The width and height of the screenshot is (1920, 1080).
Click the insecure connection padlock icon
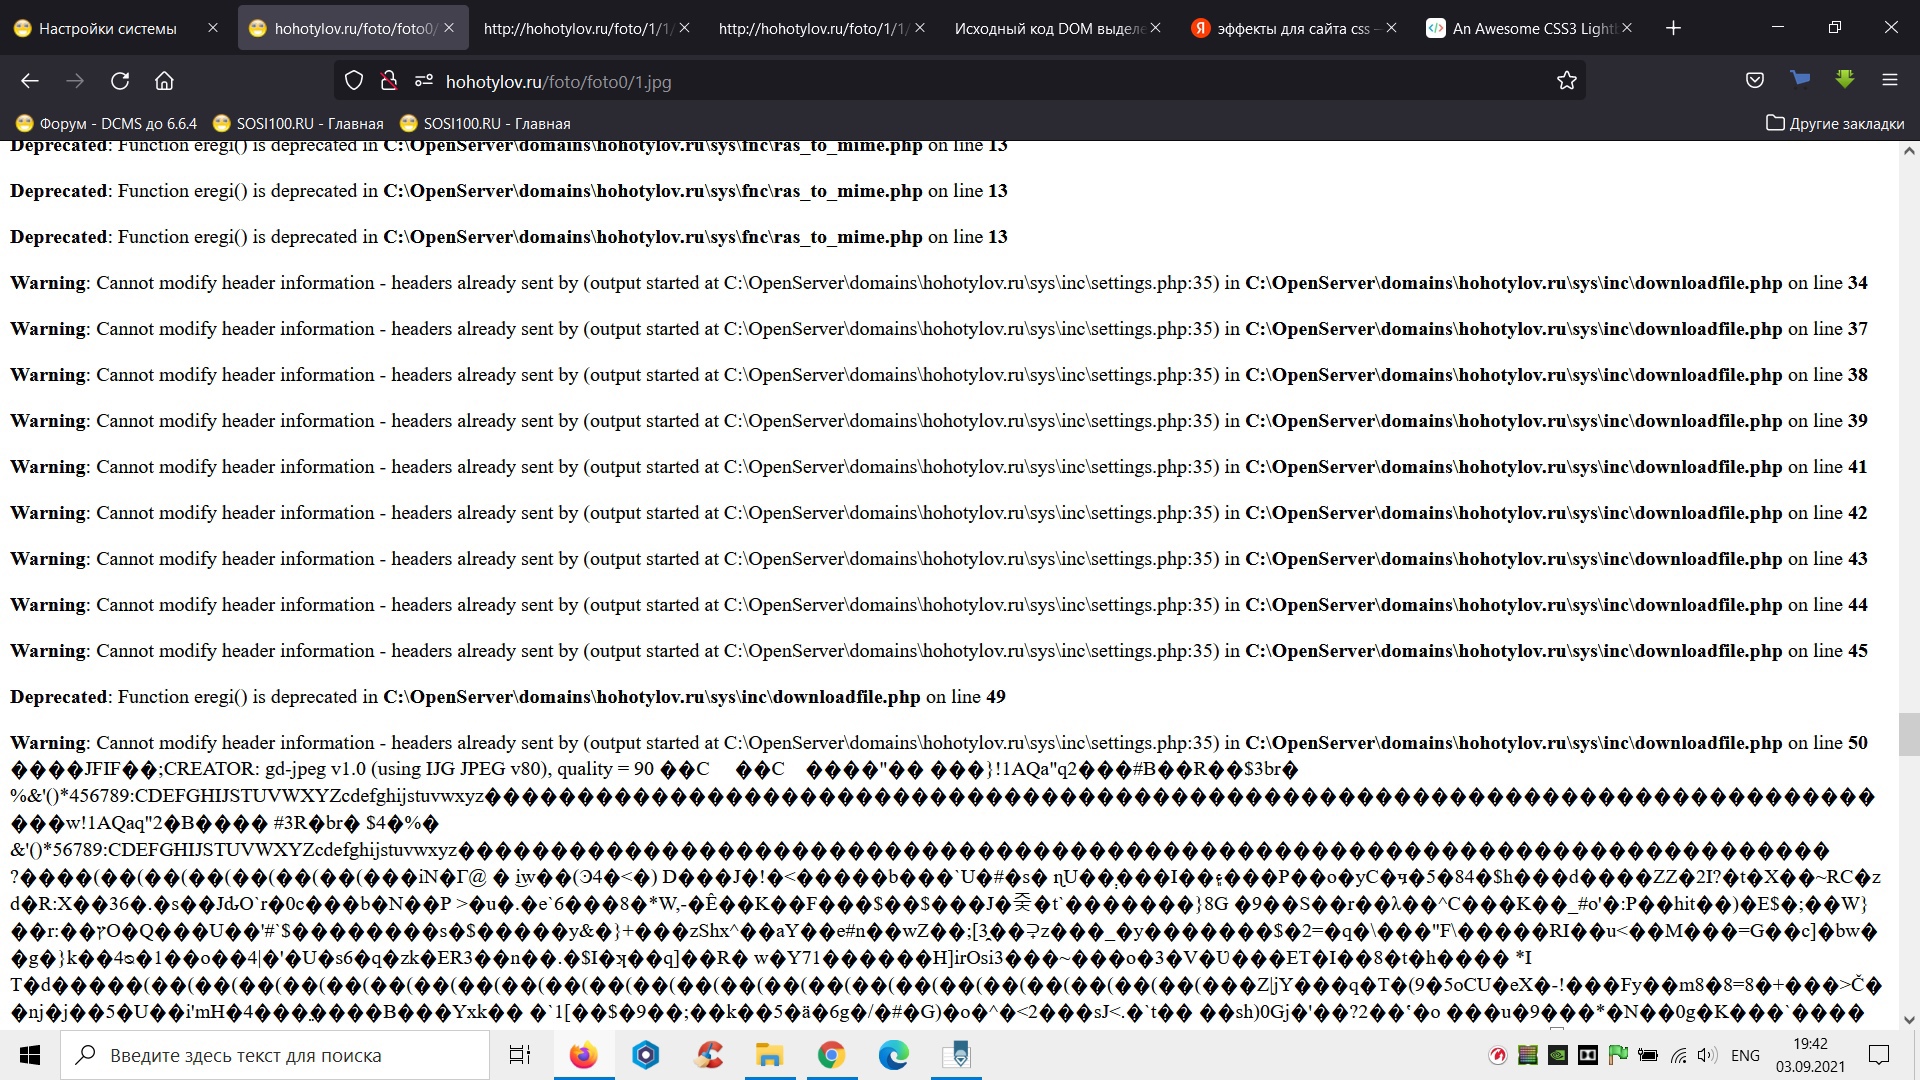tap(389, 81)
